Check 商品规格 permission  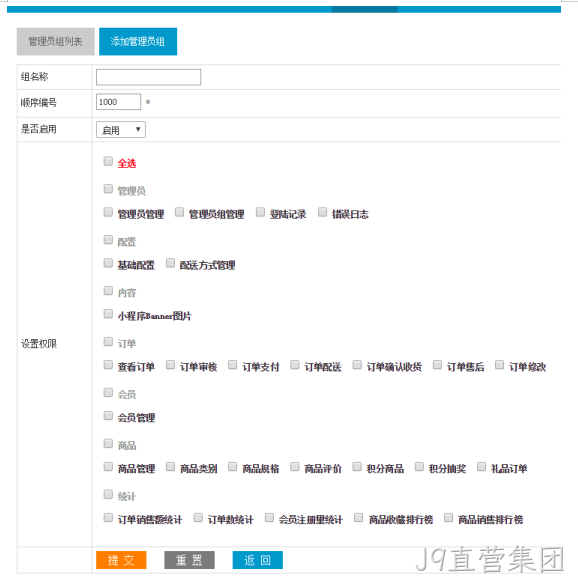[232, 467]
